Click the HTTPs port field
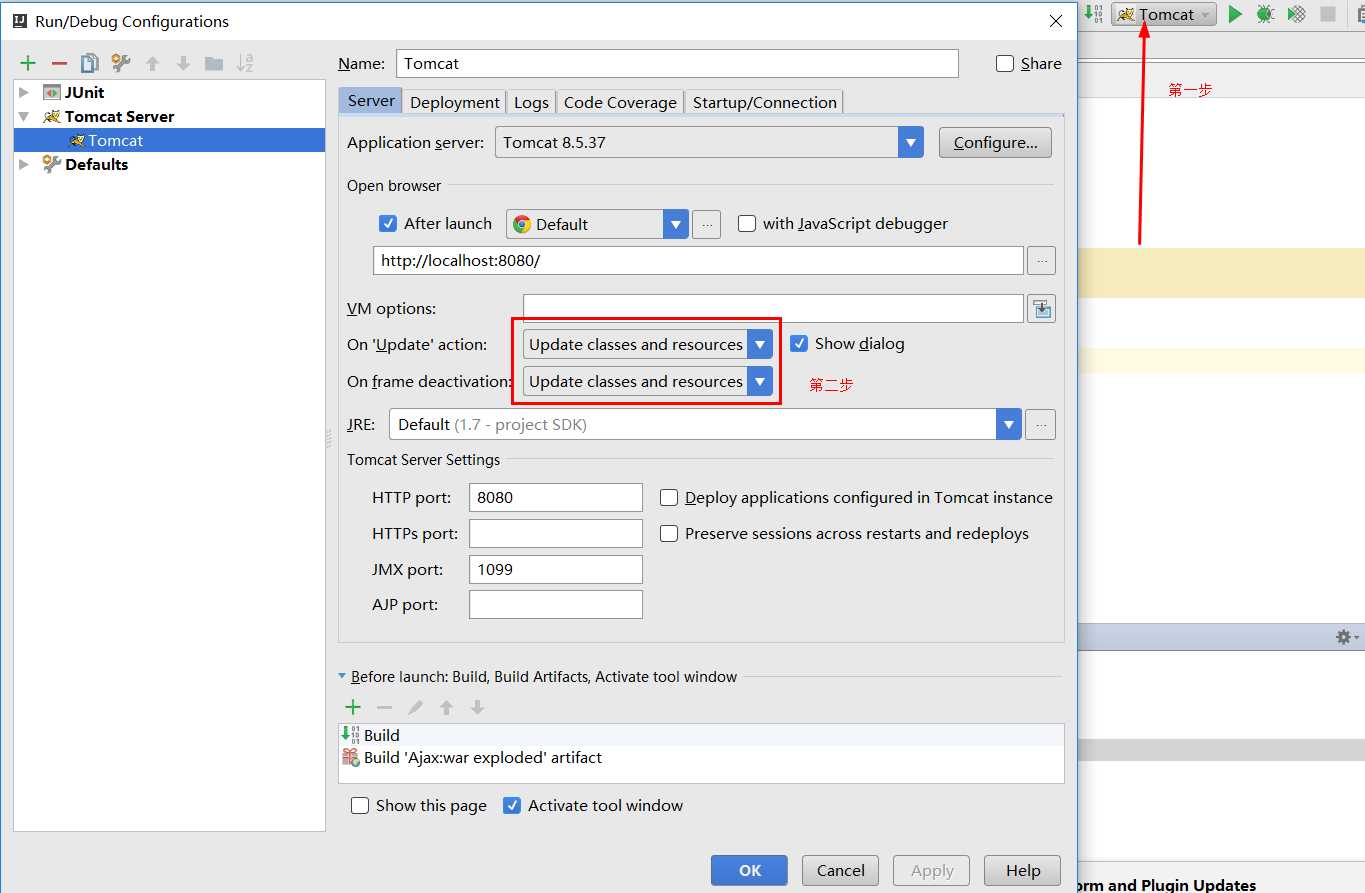 (556, 533)
